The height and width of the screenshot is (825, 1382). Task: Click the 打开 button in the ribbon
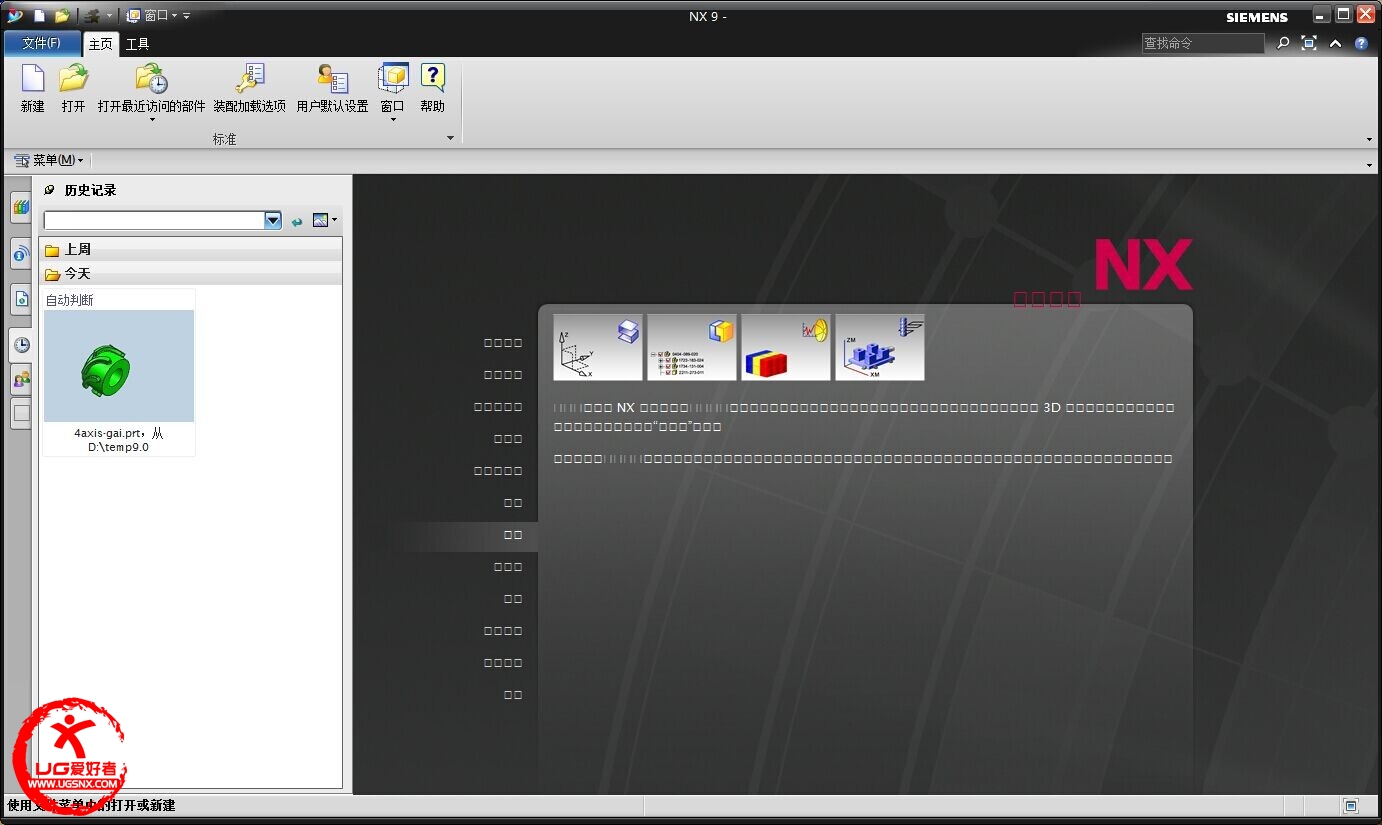point(73,88)
